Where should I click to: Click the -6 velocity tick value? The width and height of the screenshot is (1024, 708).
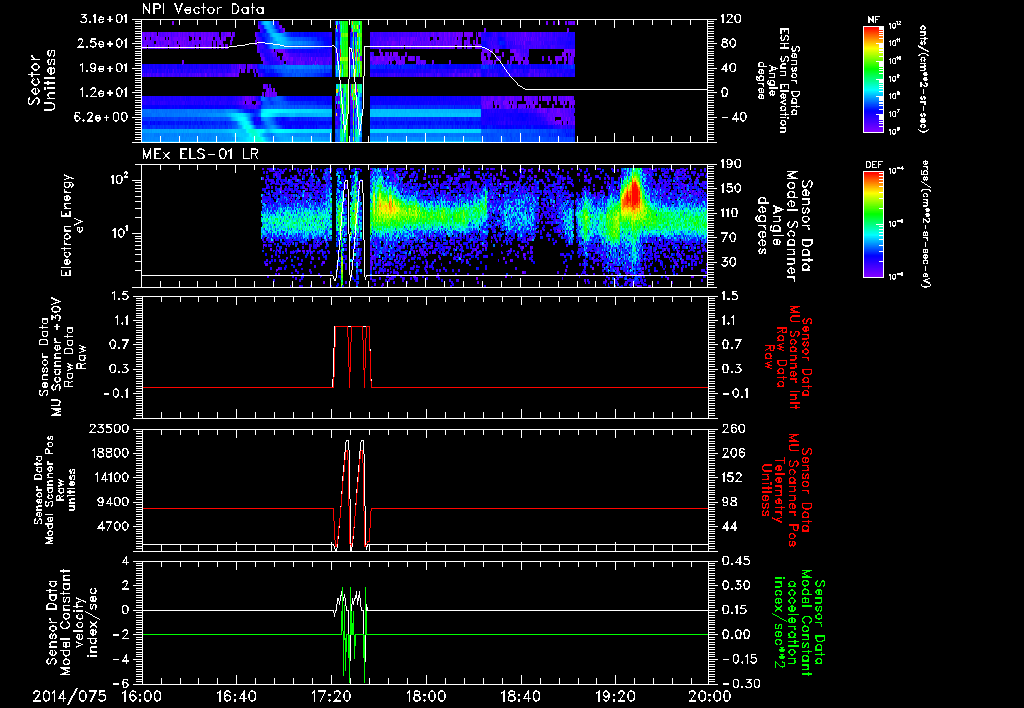pyautogui.click(x=121, y=683)
